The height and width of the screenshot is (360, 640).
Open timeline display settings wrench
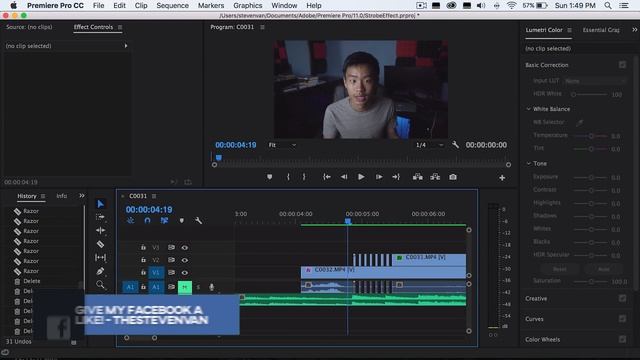click(198, 220)
